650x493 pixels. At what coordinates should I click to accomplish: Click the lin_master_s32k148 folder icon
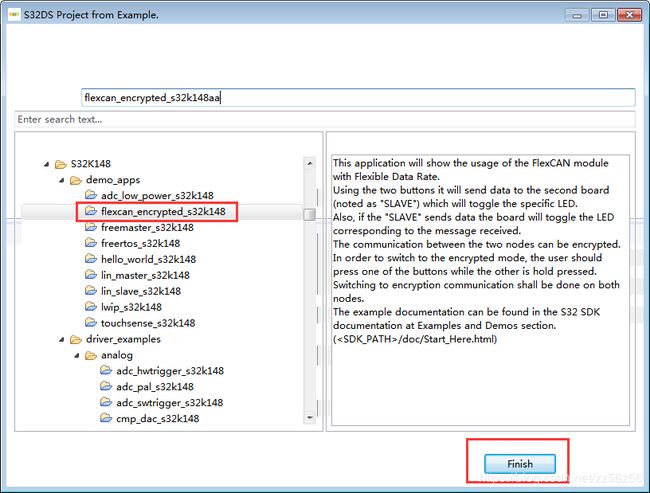(x=91, y=275)
